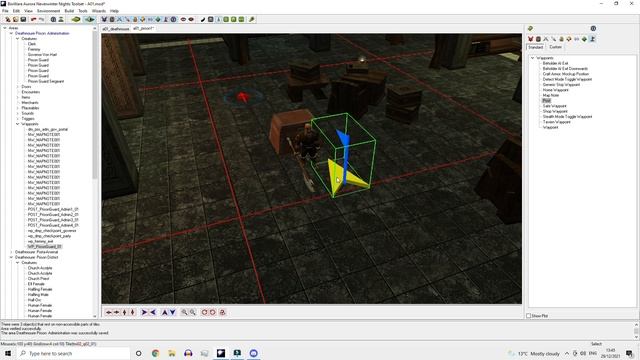Select Prison Guard Sergeant in the creature tree
The image size is (640, 360).
(46, 81)
